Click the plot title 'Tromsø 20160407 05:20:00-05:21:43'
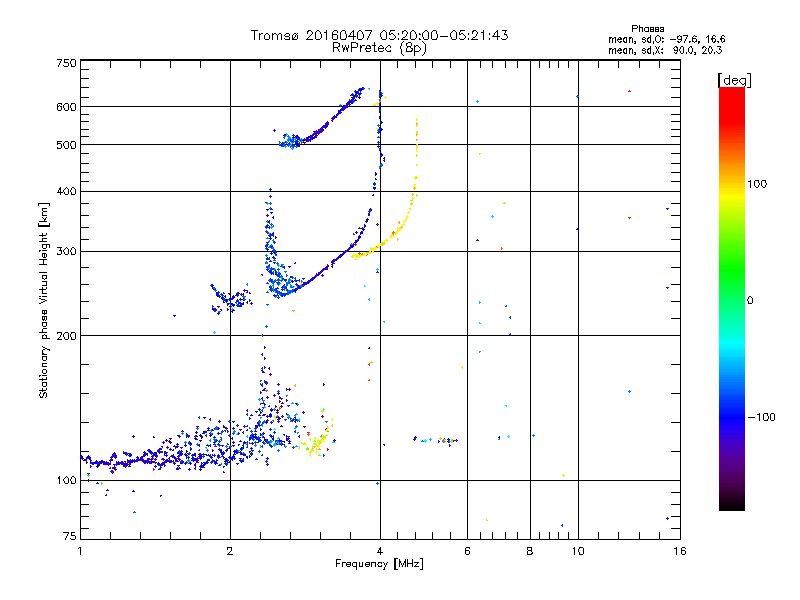 (x=379, y=35)
